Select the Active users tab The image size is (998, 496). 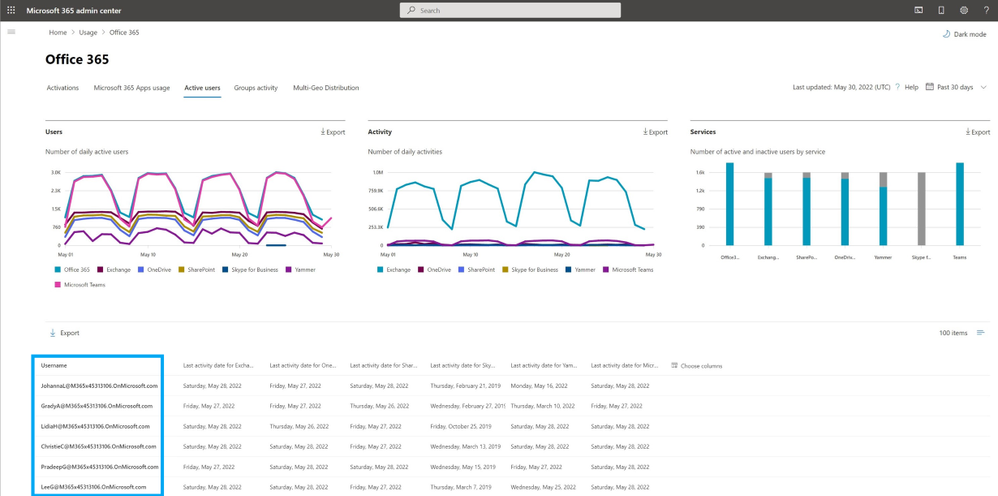[202, 88]
